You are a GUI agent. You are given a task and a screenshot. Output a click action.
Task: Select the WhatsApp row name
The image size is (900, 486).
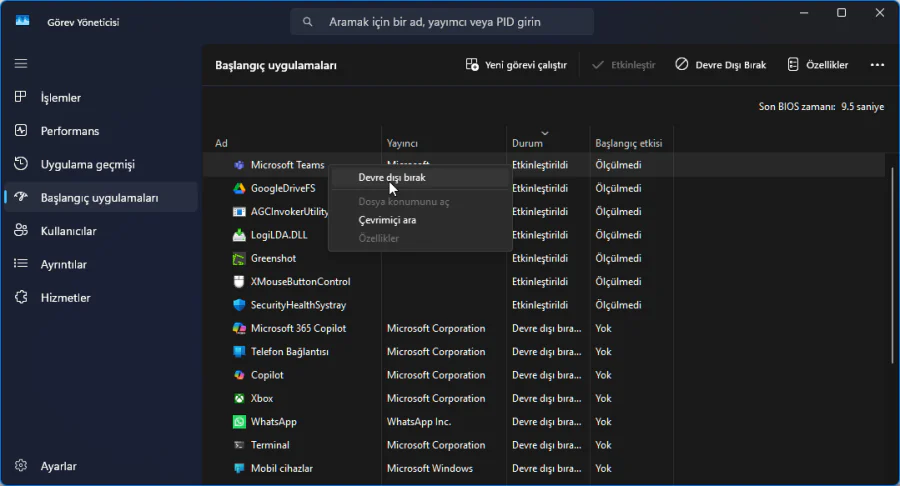point(274,422)
